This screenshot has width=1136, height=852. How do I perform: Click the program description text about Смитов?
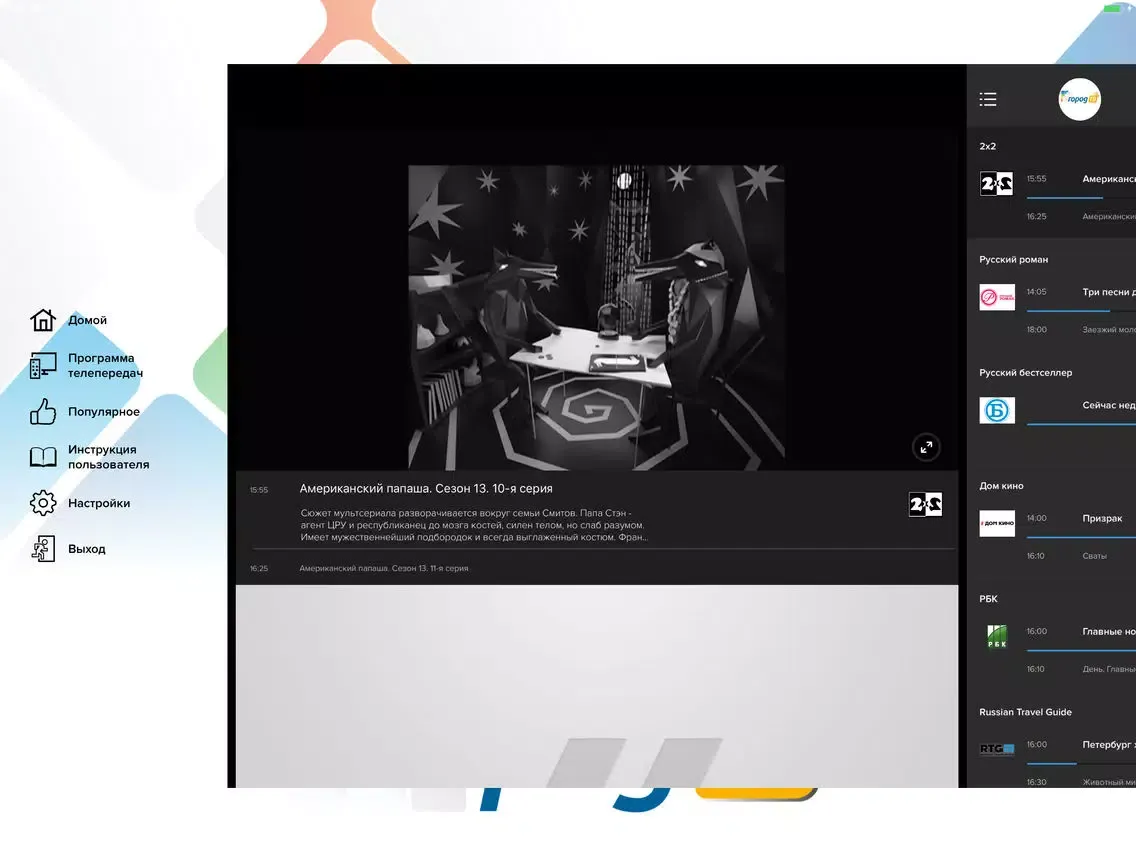point(474,525)
